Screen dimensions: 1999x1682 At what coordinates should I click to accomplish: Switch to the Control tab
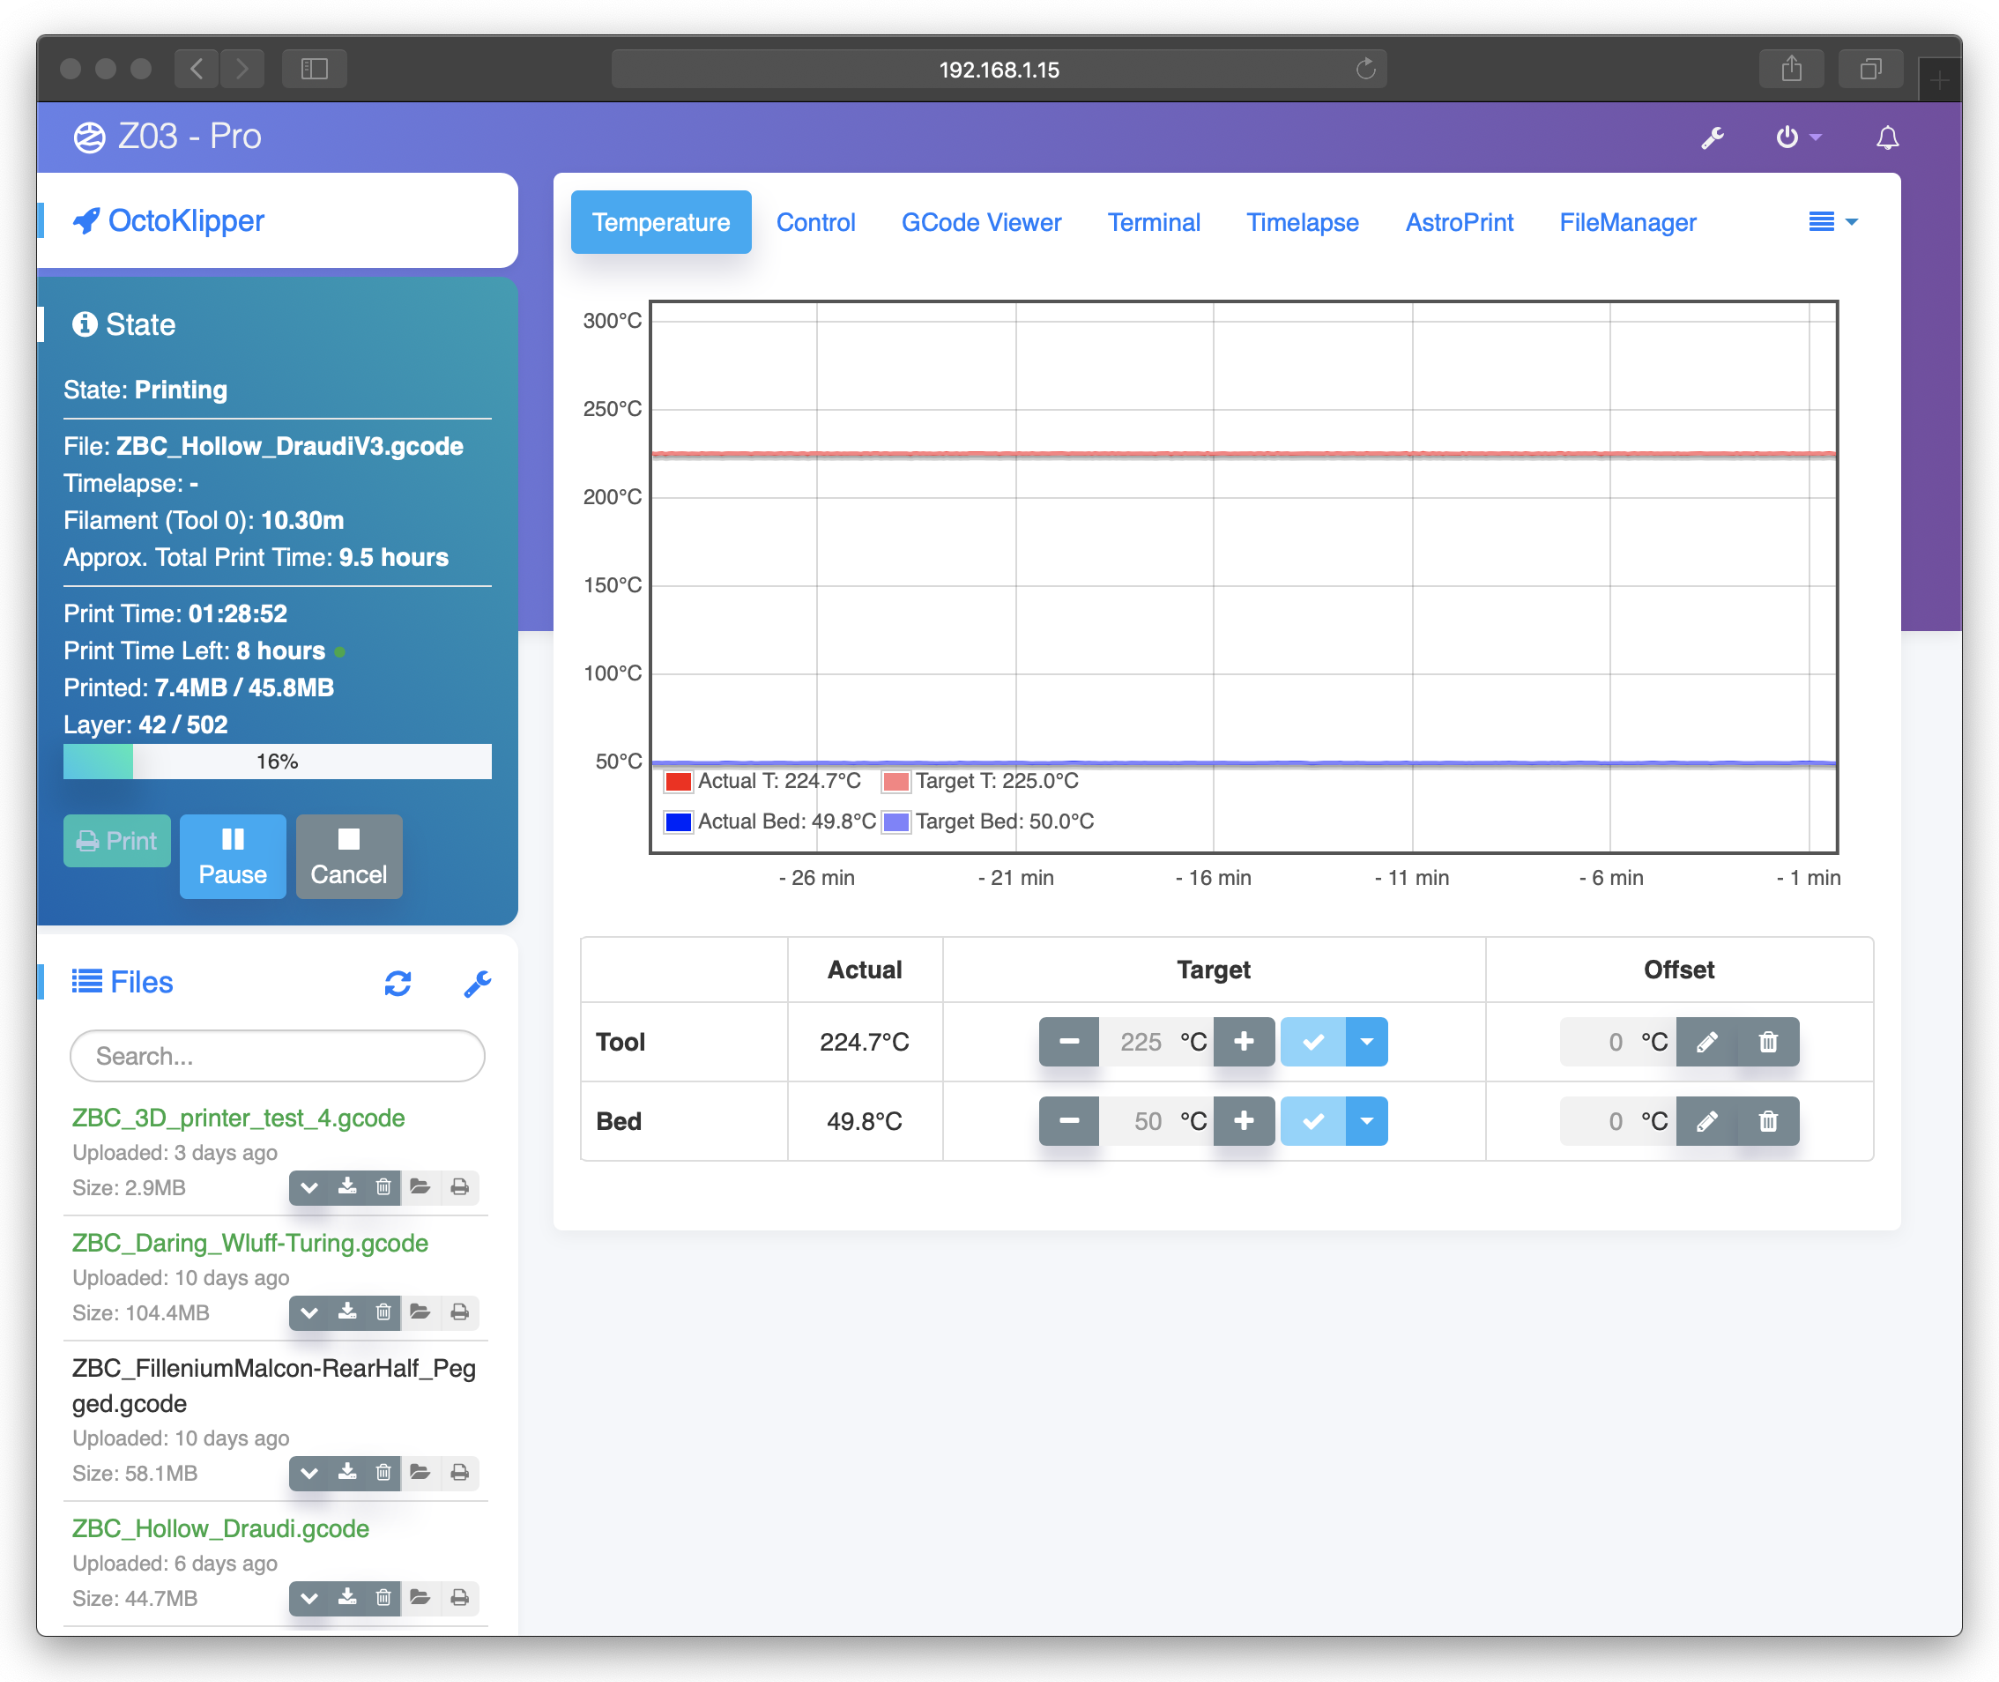pos(816,222)
